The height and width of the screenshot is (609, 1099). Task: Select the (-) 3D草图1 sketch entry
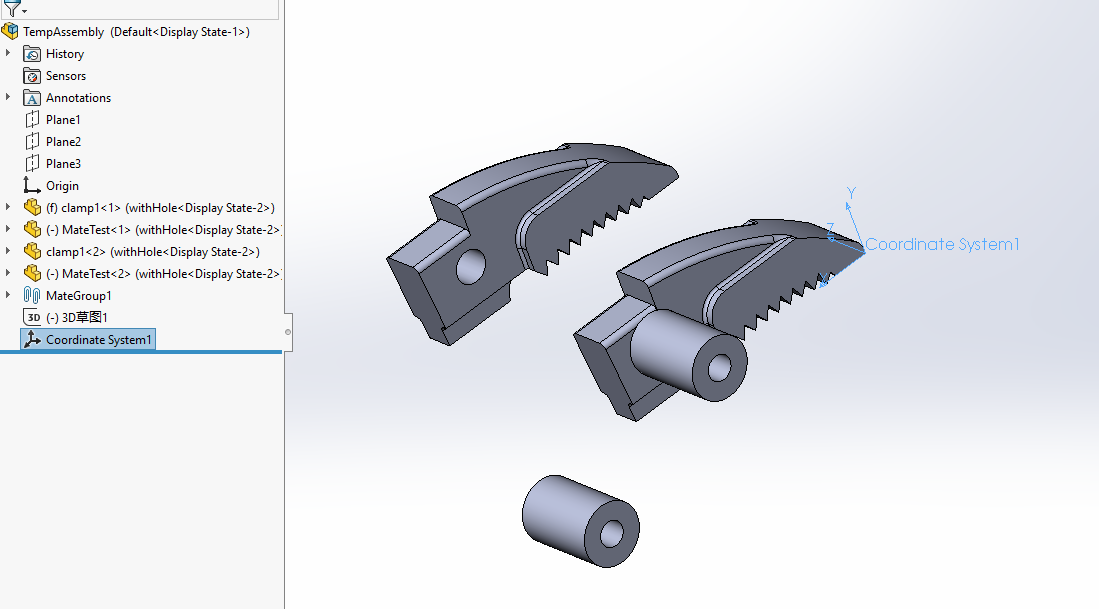click(77, 317)
